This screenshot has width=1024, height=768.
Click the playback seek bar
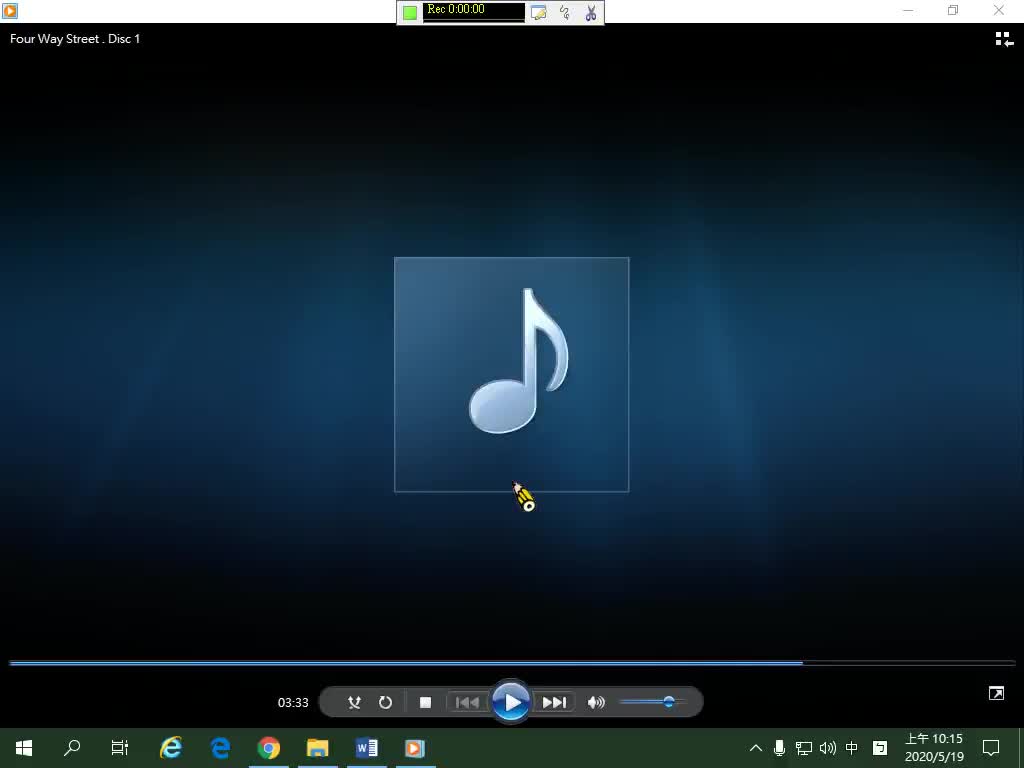coord(512,663)
